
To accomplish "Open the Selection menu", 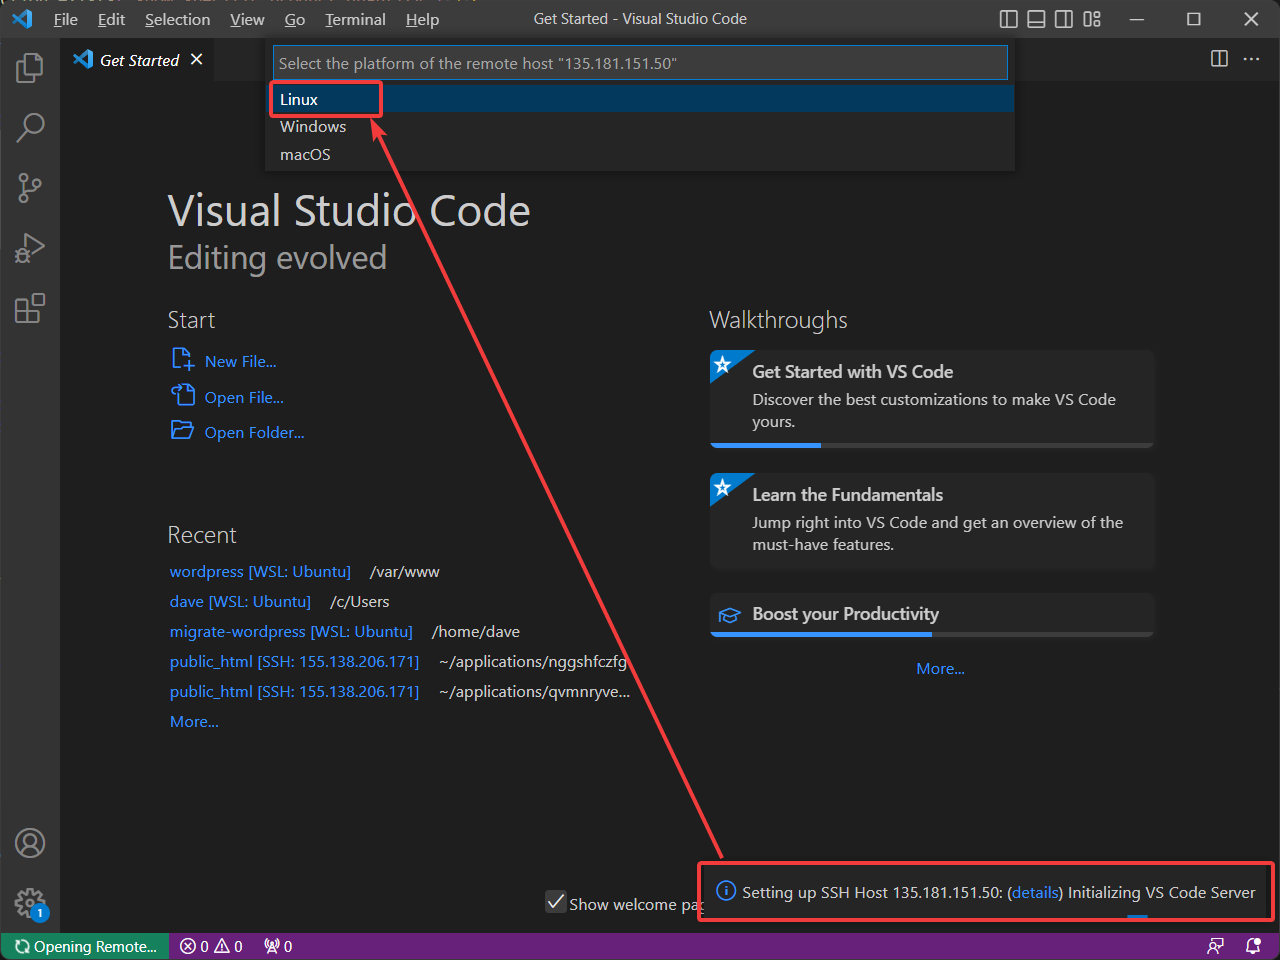I will click(177, 19).
